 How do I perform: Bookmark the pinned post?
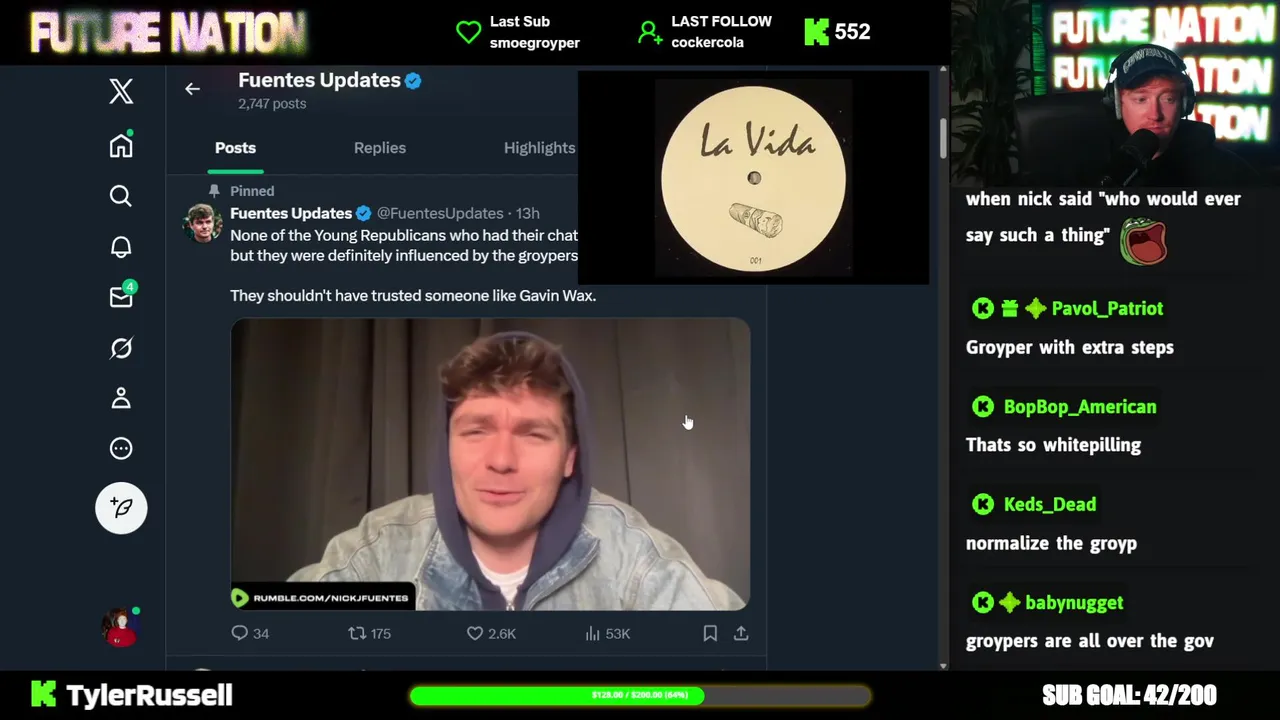point(710,633)
